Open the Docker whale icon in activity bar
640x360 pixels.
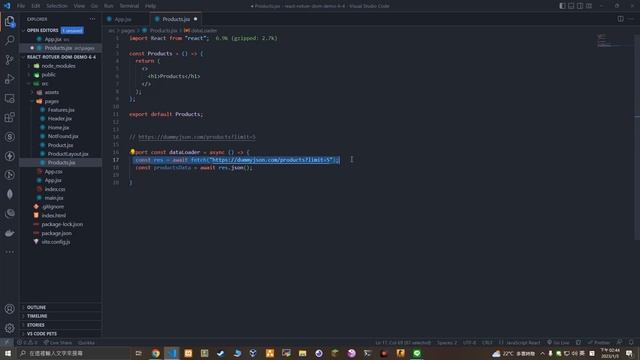point(9,233)
